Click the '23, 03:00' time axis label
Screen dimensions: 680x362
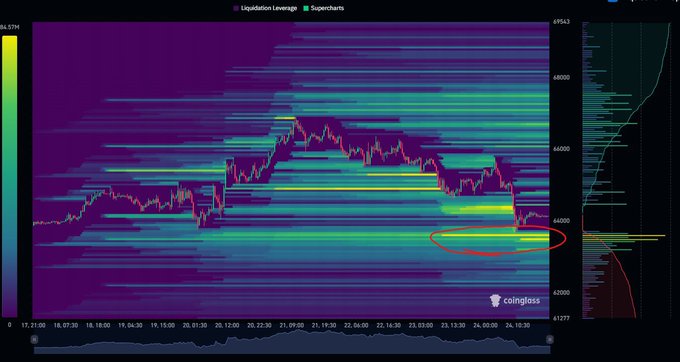pos(421,325)
